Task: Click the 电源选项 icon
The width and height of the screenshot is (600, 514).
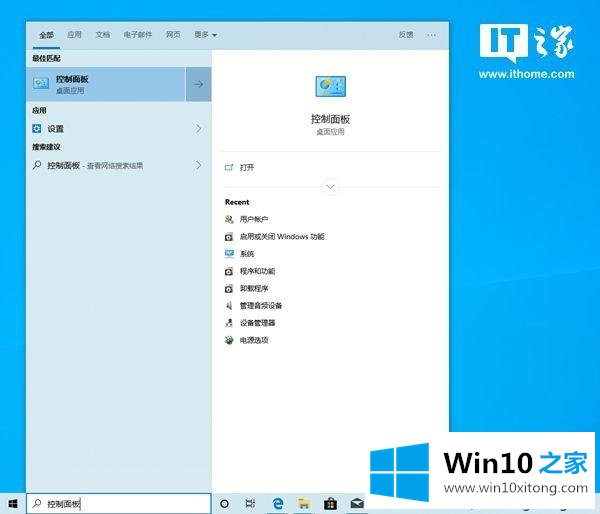Action: click(229, 340)
